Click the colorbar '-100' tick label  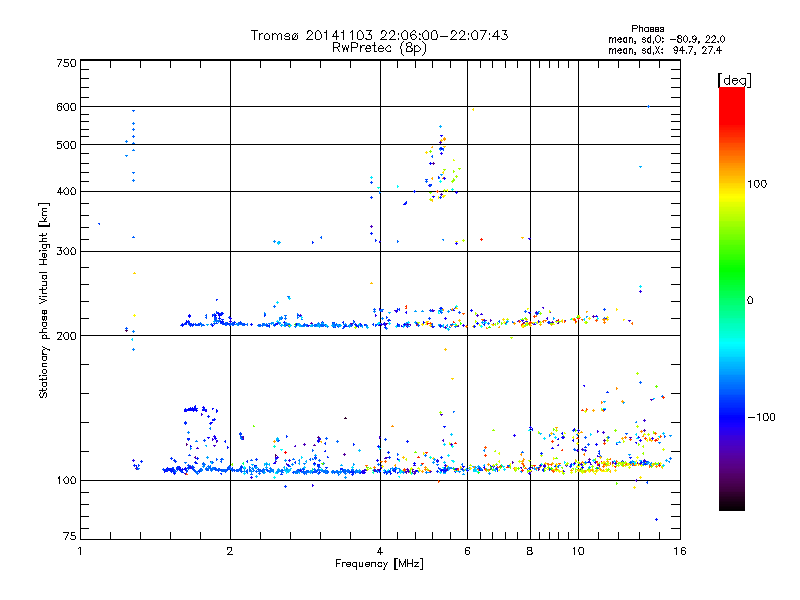click(762, 417)
